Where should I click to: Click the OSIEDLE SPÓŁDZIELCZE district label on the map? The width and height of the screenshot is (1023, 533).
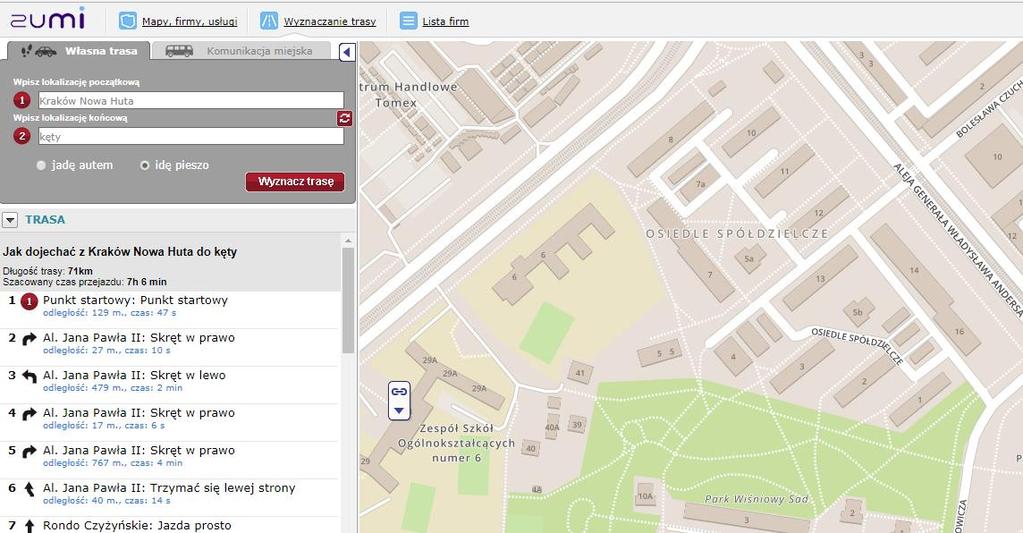737,234
